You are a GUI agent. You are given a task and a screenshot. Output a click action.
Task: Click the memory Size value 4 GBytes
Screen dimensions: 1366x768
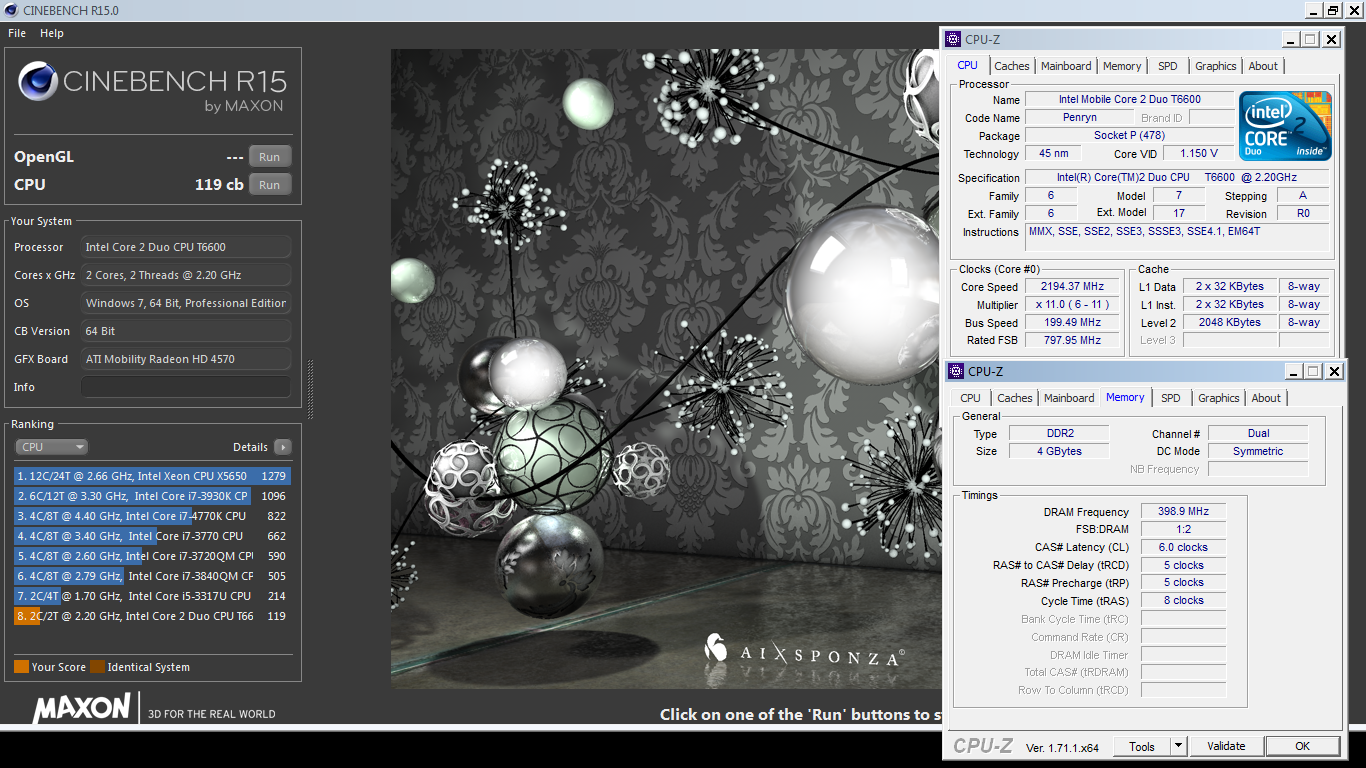(x=1058, y=451)
